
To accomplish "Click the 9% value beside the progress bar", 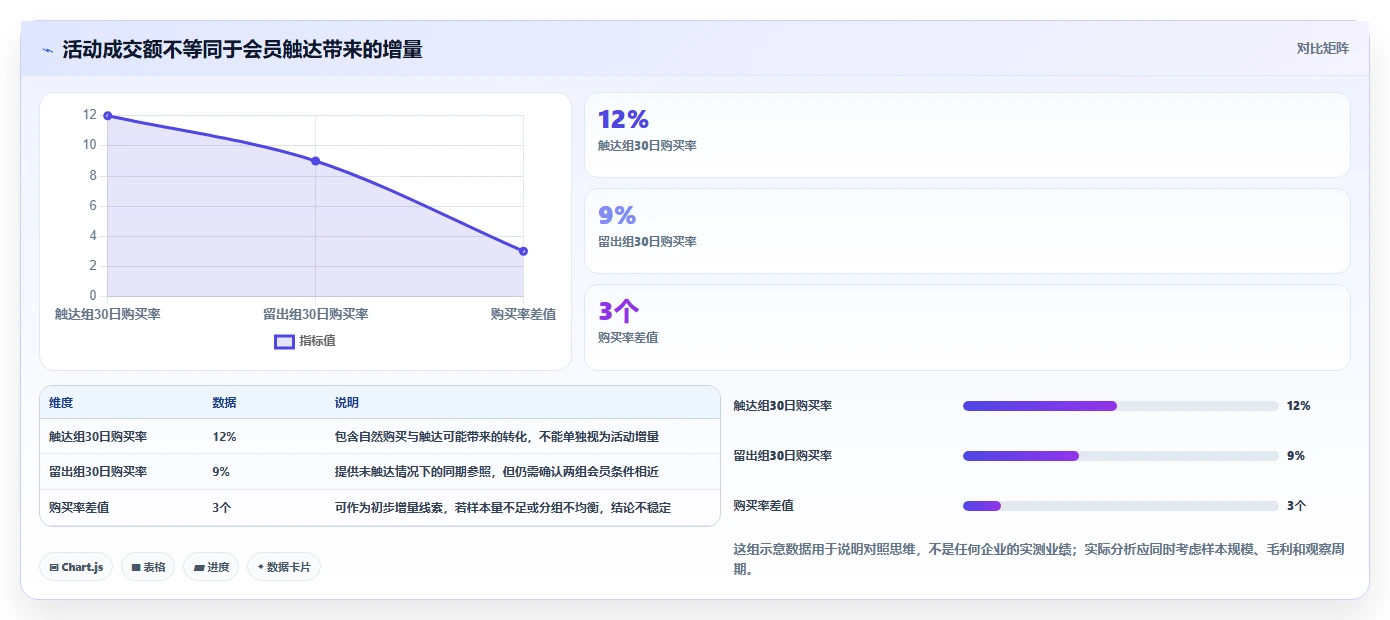I will coord(1296,456).
